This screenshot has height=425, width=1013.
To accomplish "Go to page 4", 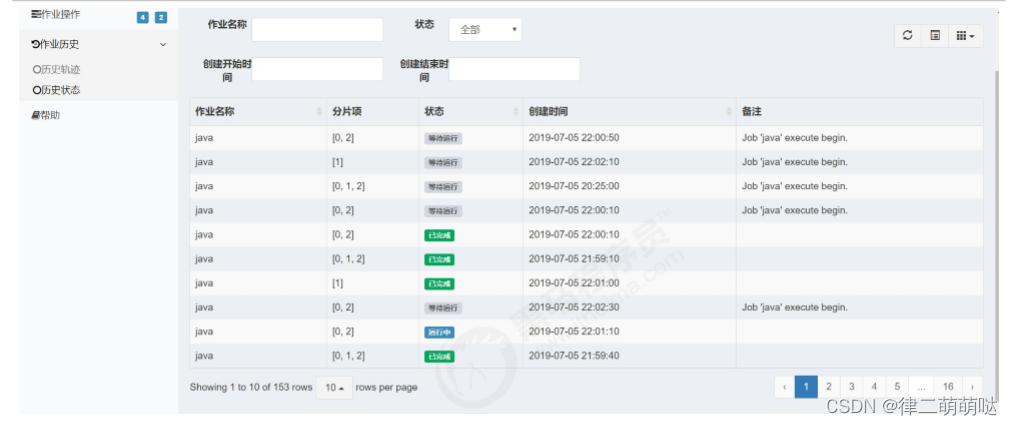I will 874,387.
